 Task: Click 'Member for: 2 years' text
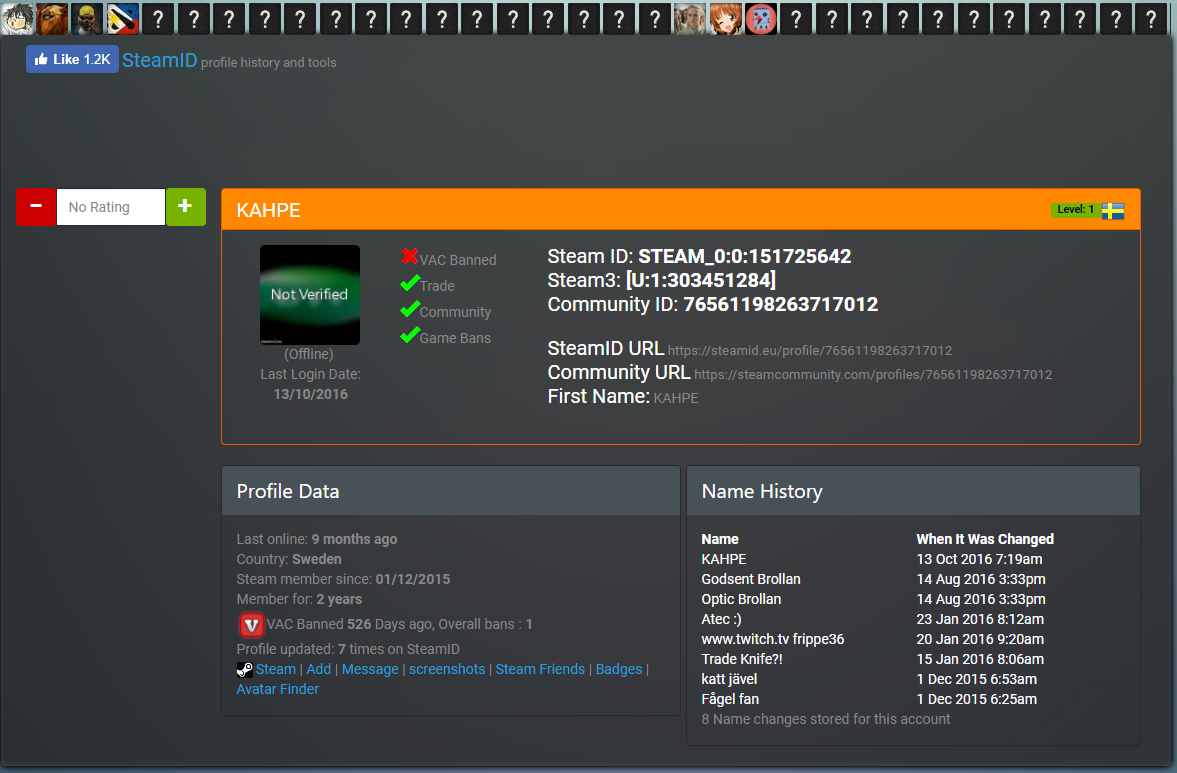pyautogui.click(x=299, y=599)
